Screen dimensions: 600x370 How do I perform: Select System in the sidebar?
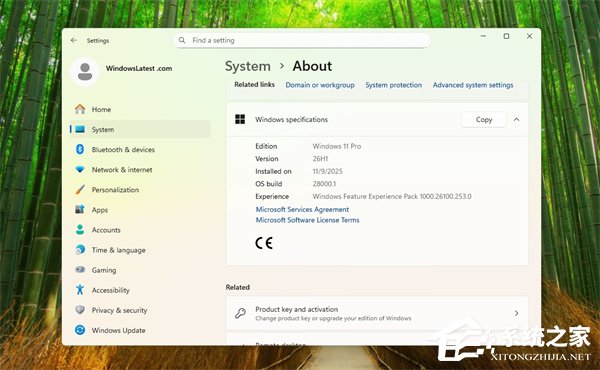140,129
